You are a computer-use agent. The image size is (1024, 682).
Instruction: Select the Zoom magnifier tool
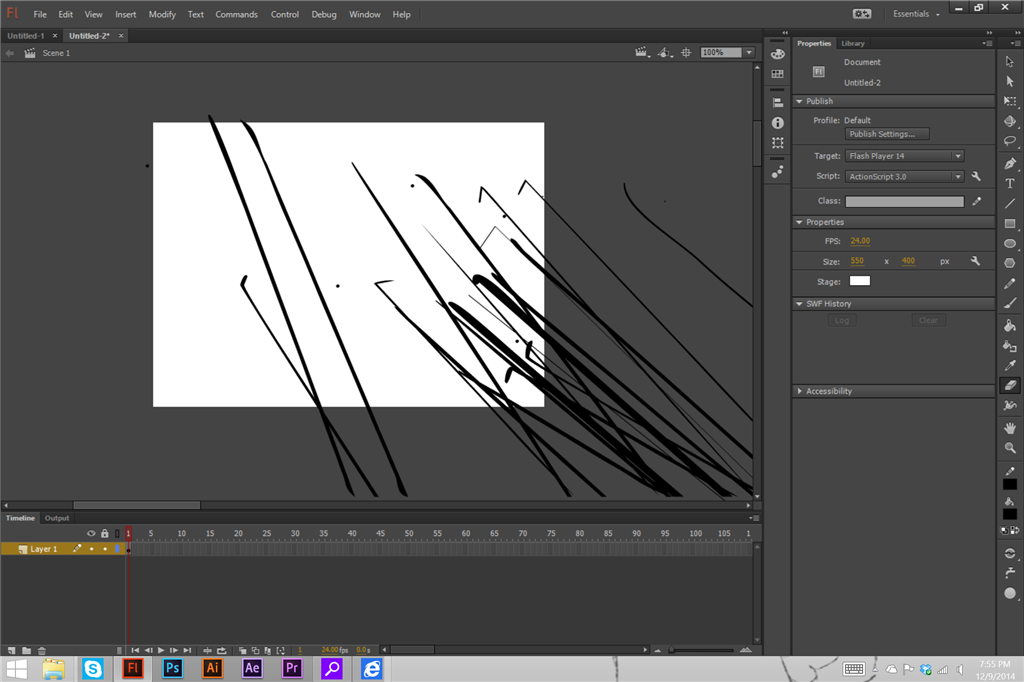pyautogui.click(x=1010, y=448)
